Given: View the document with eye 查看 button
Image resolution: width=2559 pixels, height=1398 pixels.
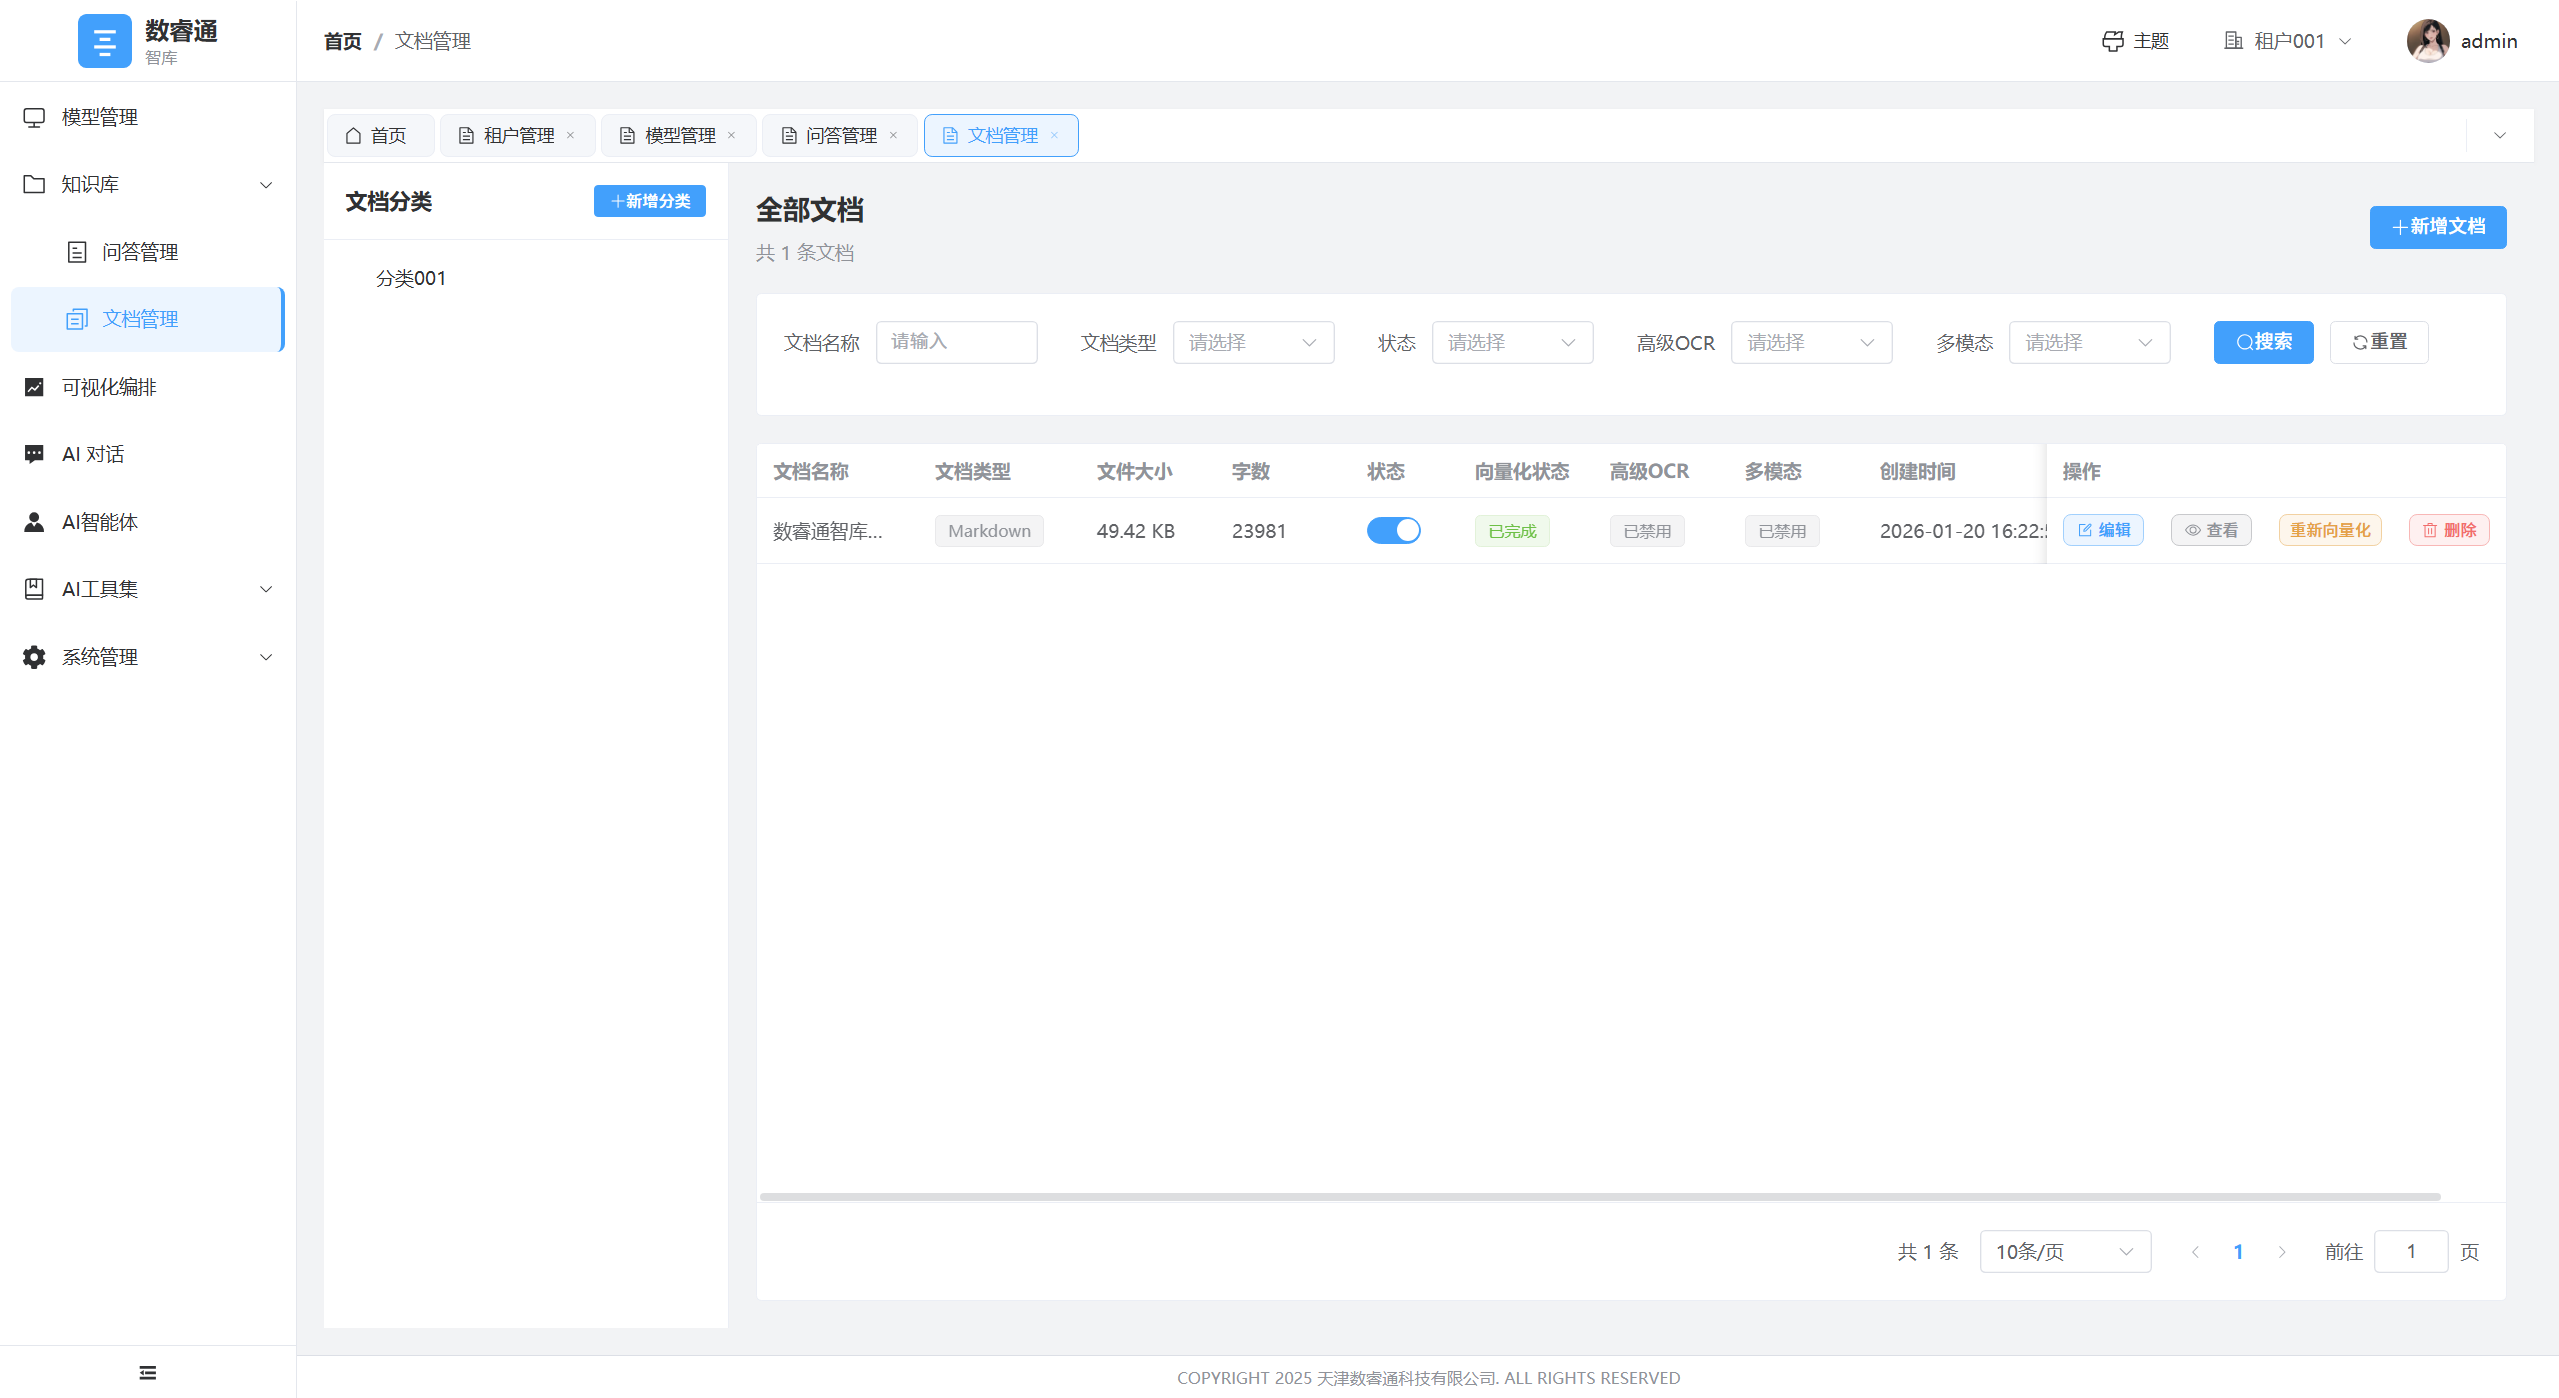Looking at the screenshot, I should tap(2210, 530).
